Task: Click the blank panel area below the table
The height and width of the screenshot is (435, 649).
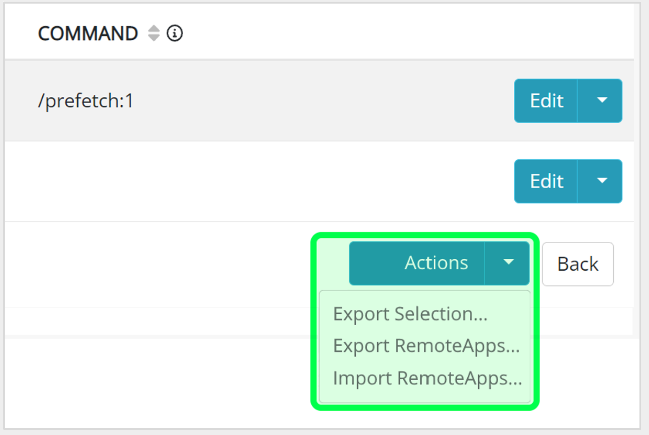Action: tap(160, 385)
